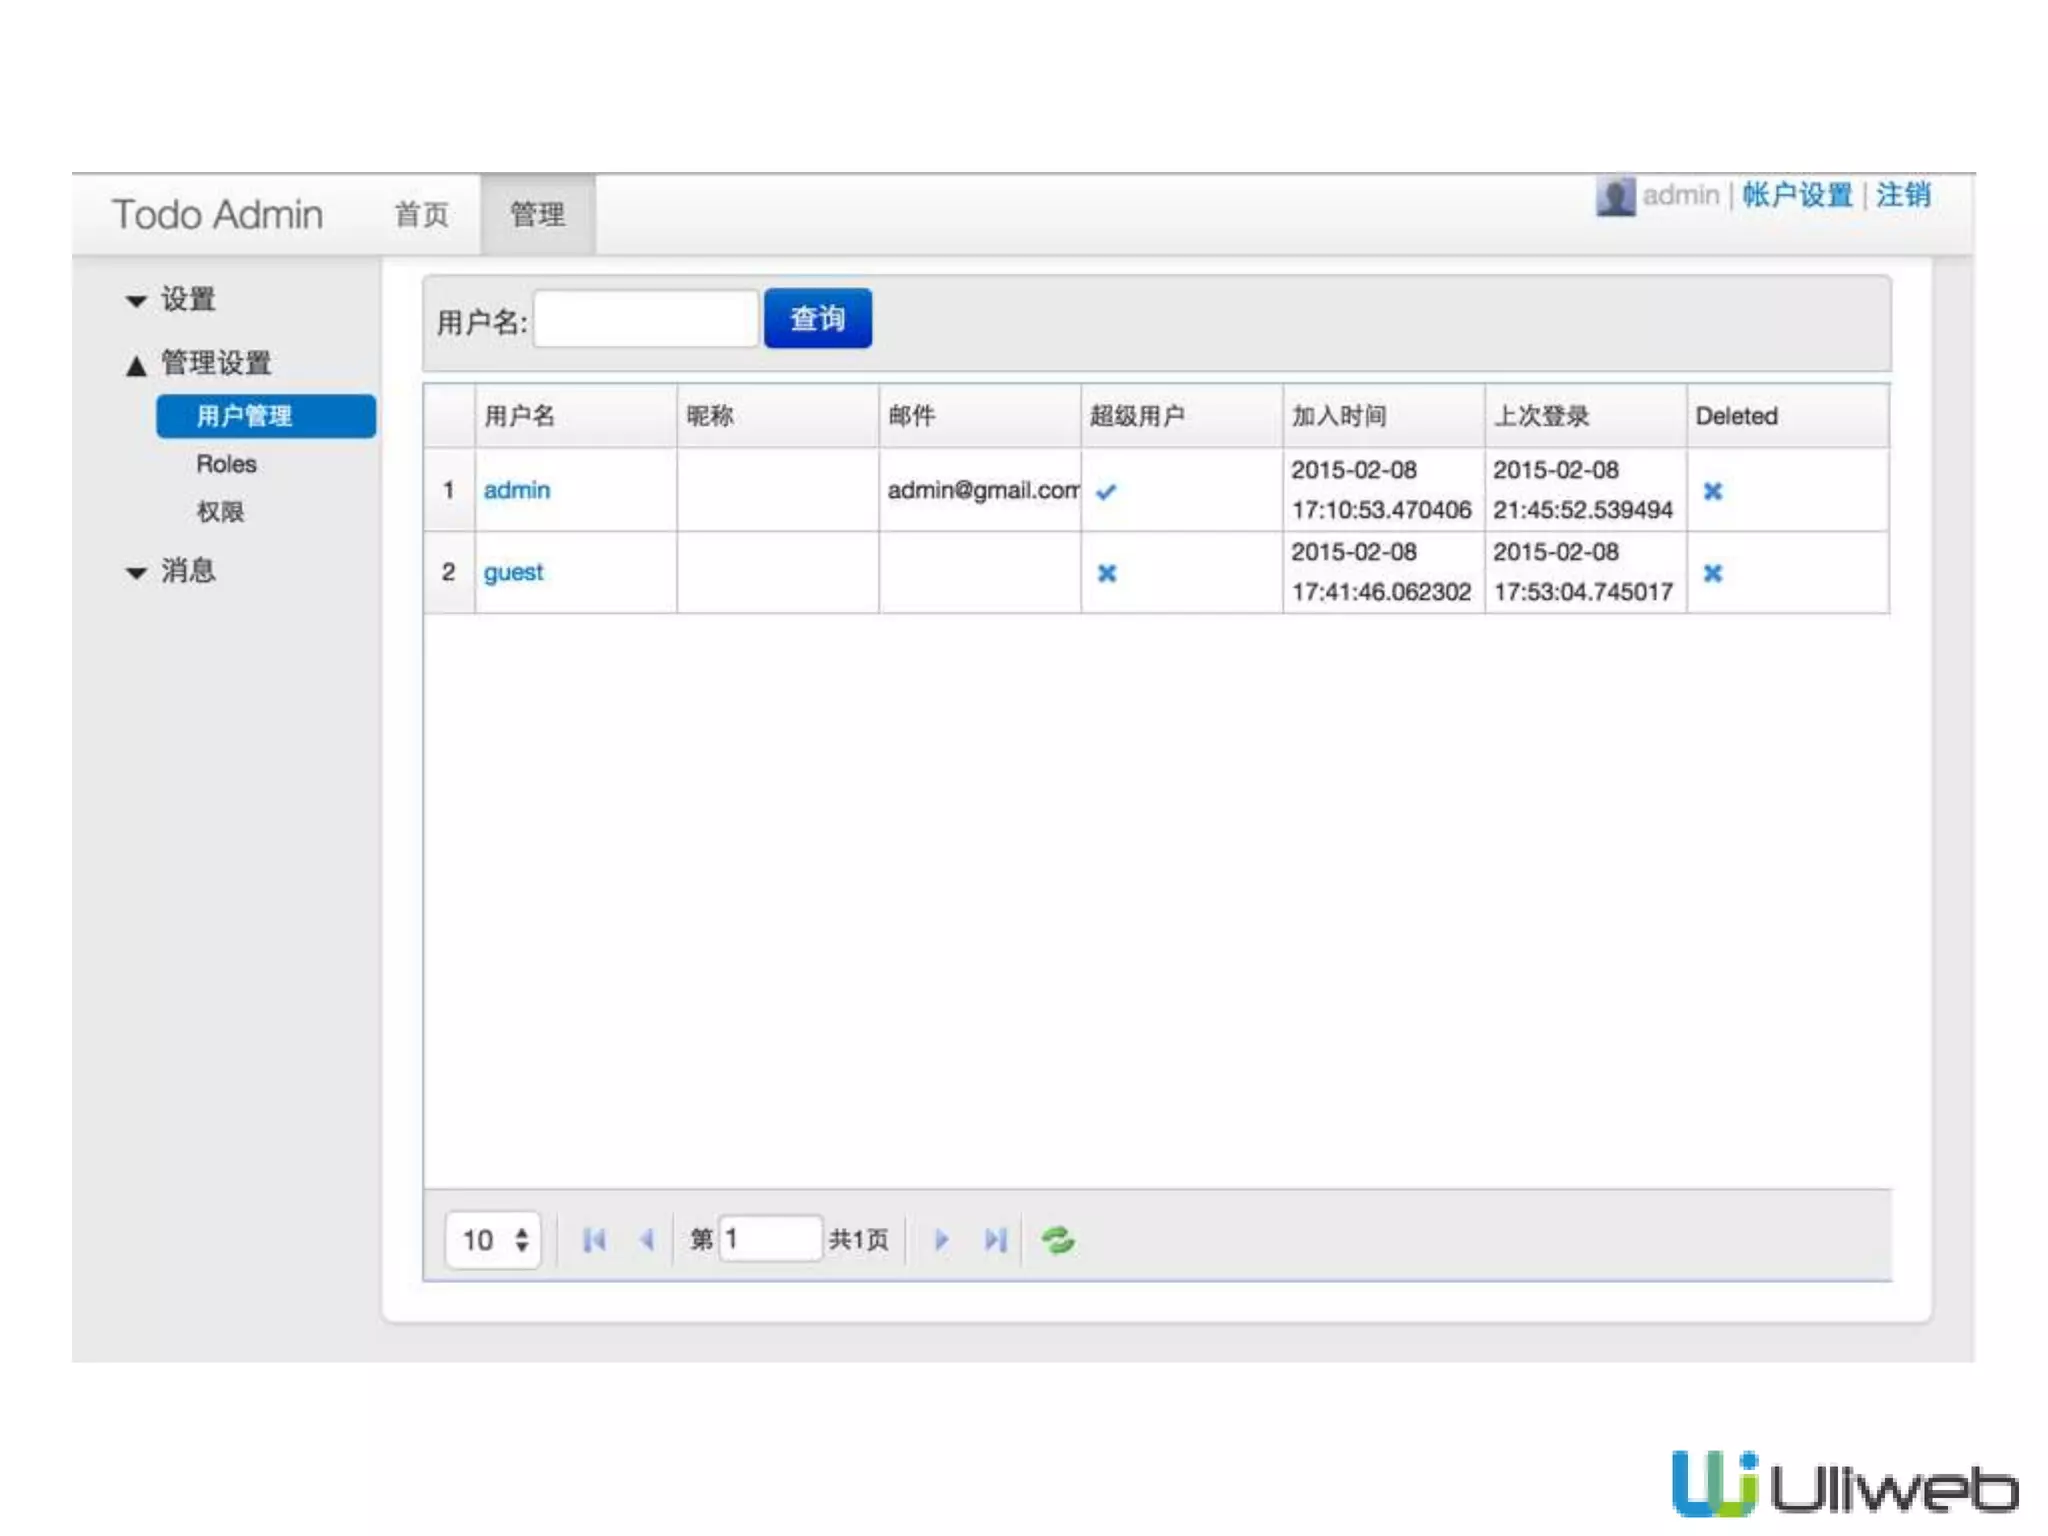Jump to last page icon
Screen dimensions: 2048x1536
click(995, 1240)
